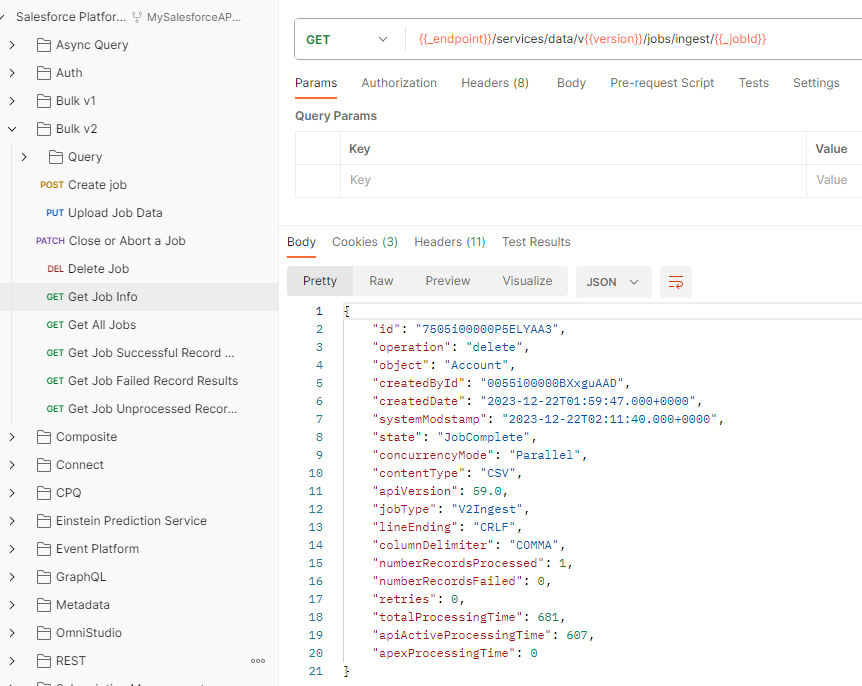Viewport: 862px width, 686px height.
Task: Open the GET Get All Jobs request
Action: (x=139, y=325)
